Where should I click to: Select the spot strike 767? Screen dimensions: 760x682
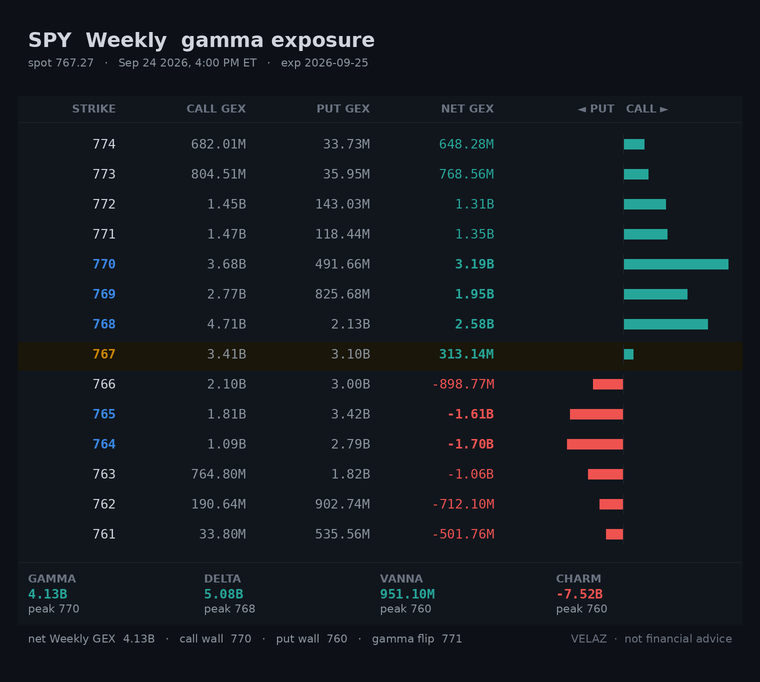coord(104,354)
